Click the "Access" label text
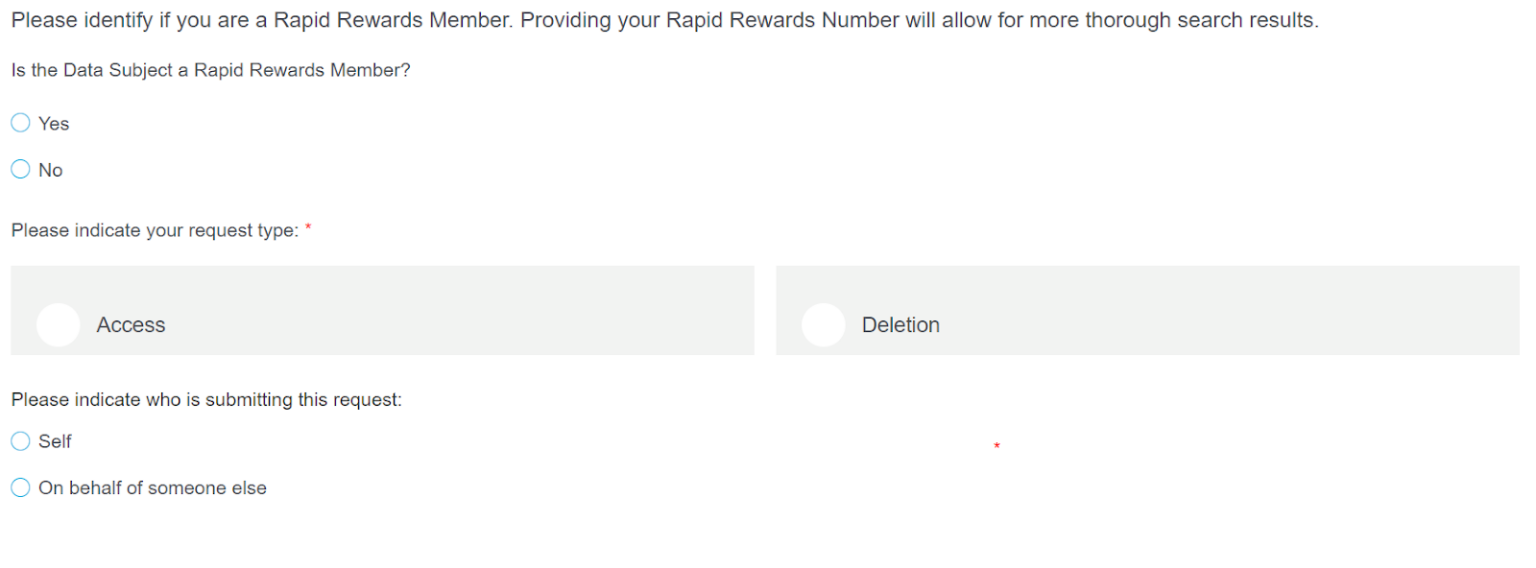This screenshot has width=1536, height=568. pyautogui.click(x=131, y=325)
